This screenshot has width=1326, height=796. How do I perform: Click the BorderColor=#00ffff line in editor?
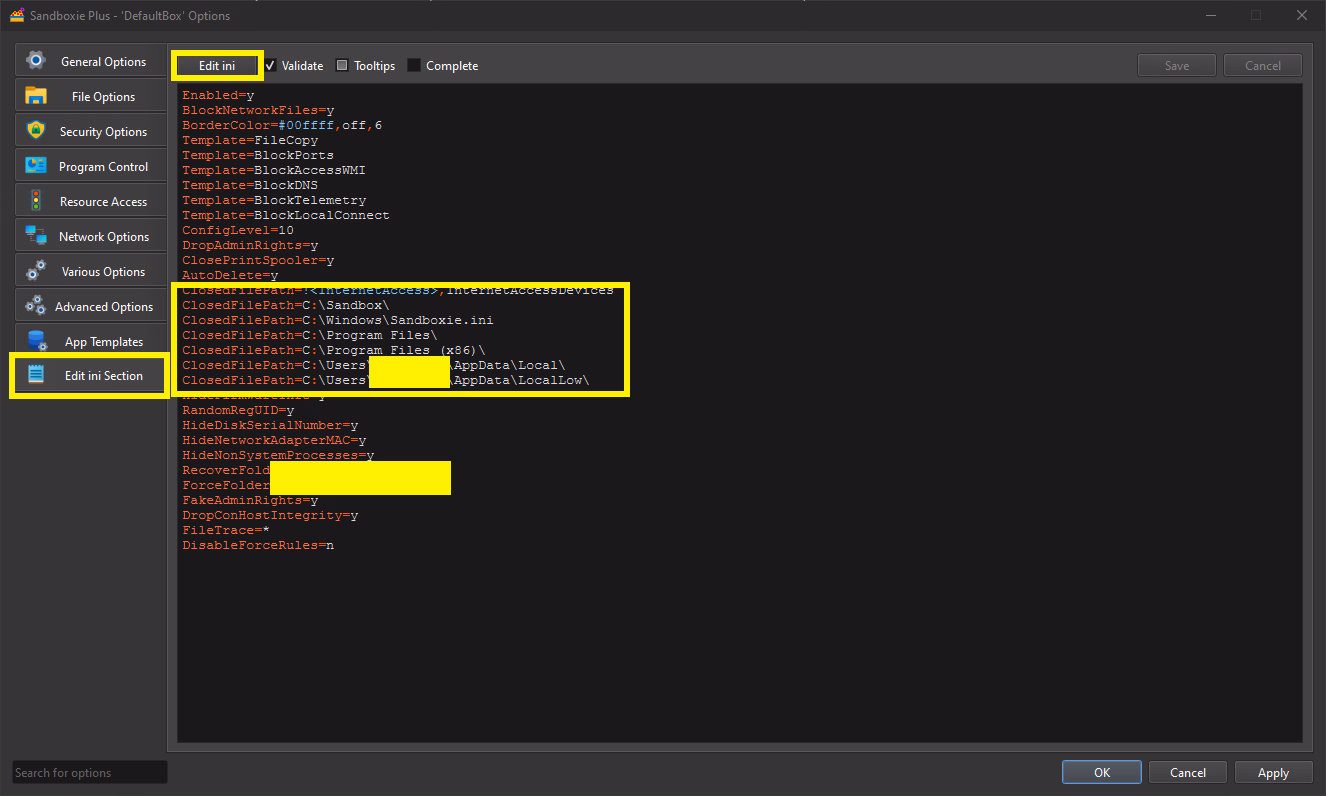[x=282, y=125]
